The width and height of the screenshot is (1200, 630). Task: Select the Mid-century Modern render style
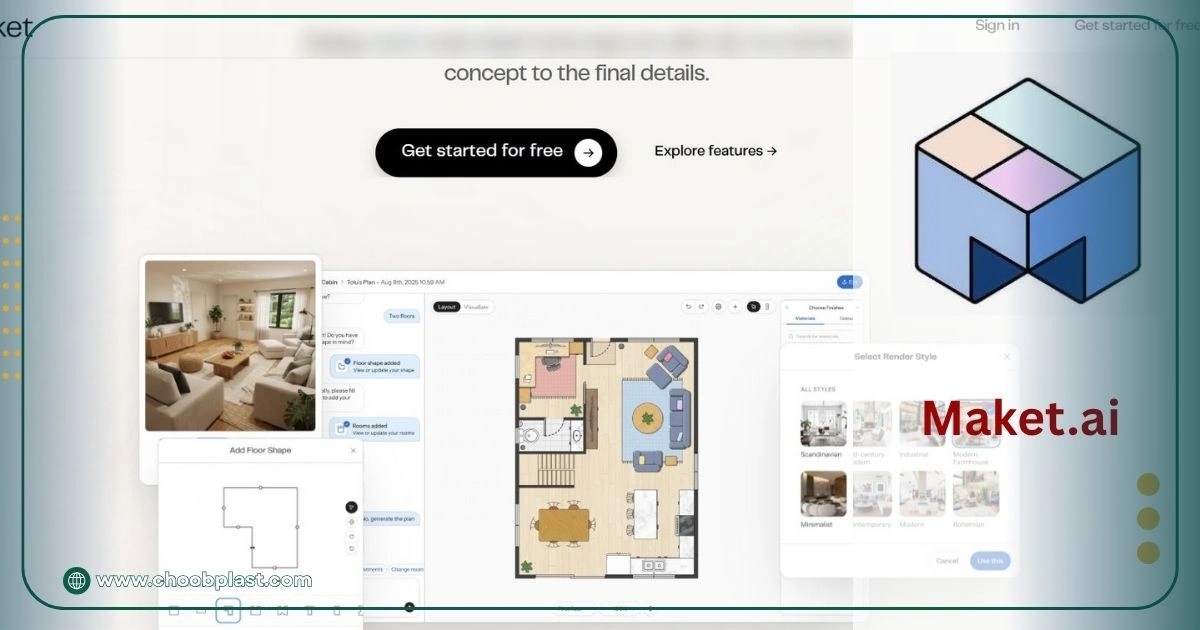pyautogui.click(x=872, y=424)
